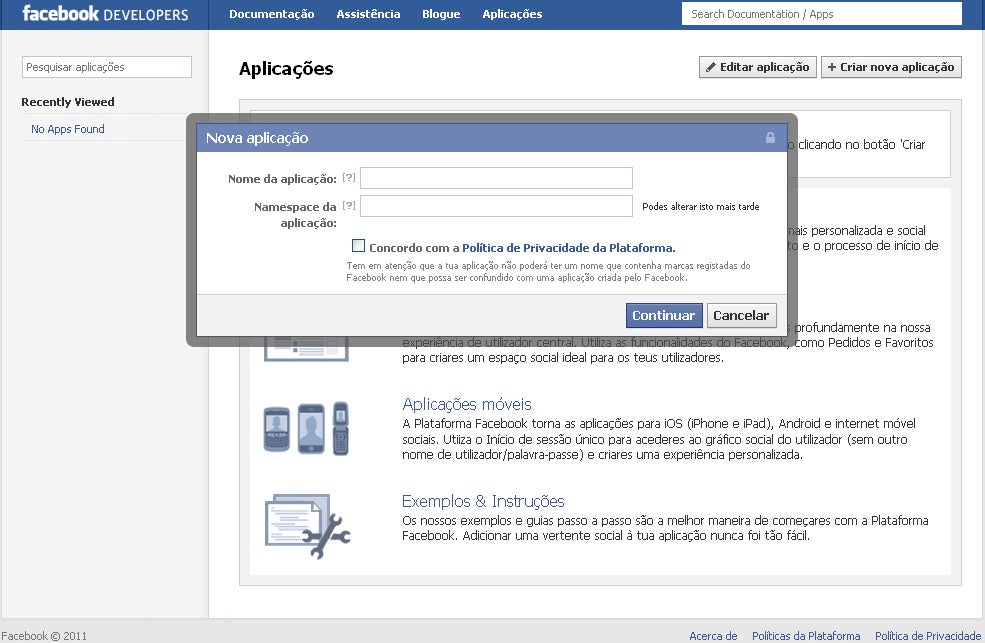Click the Cancelar button
Viewport: 985px width, 643px height.
coord(741,315)
